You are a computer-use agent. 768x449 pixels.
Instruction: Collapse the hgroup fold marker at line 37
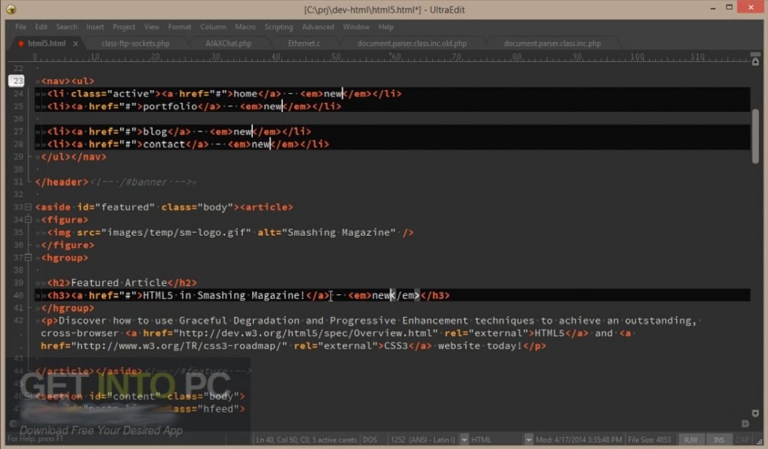(x=28, y=258)
